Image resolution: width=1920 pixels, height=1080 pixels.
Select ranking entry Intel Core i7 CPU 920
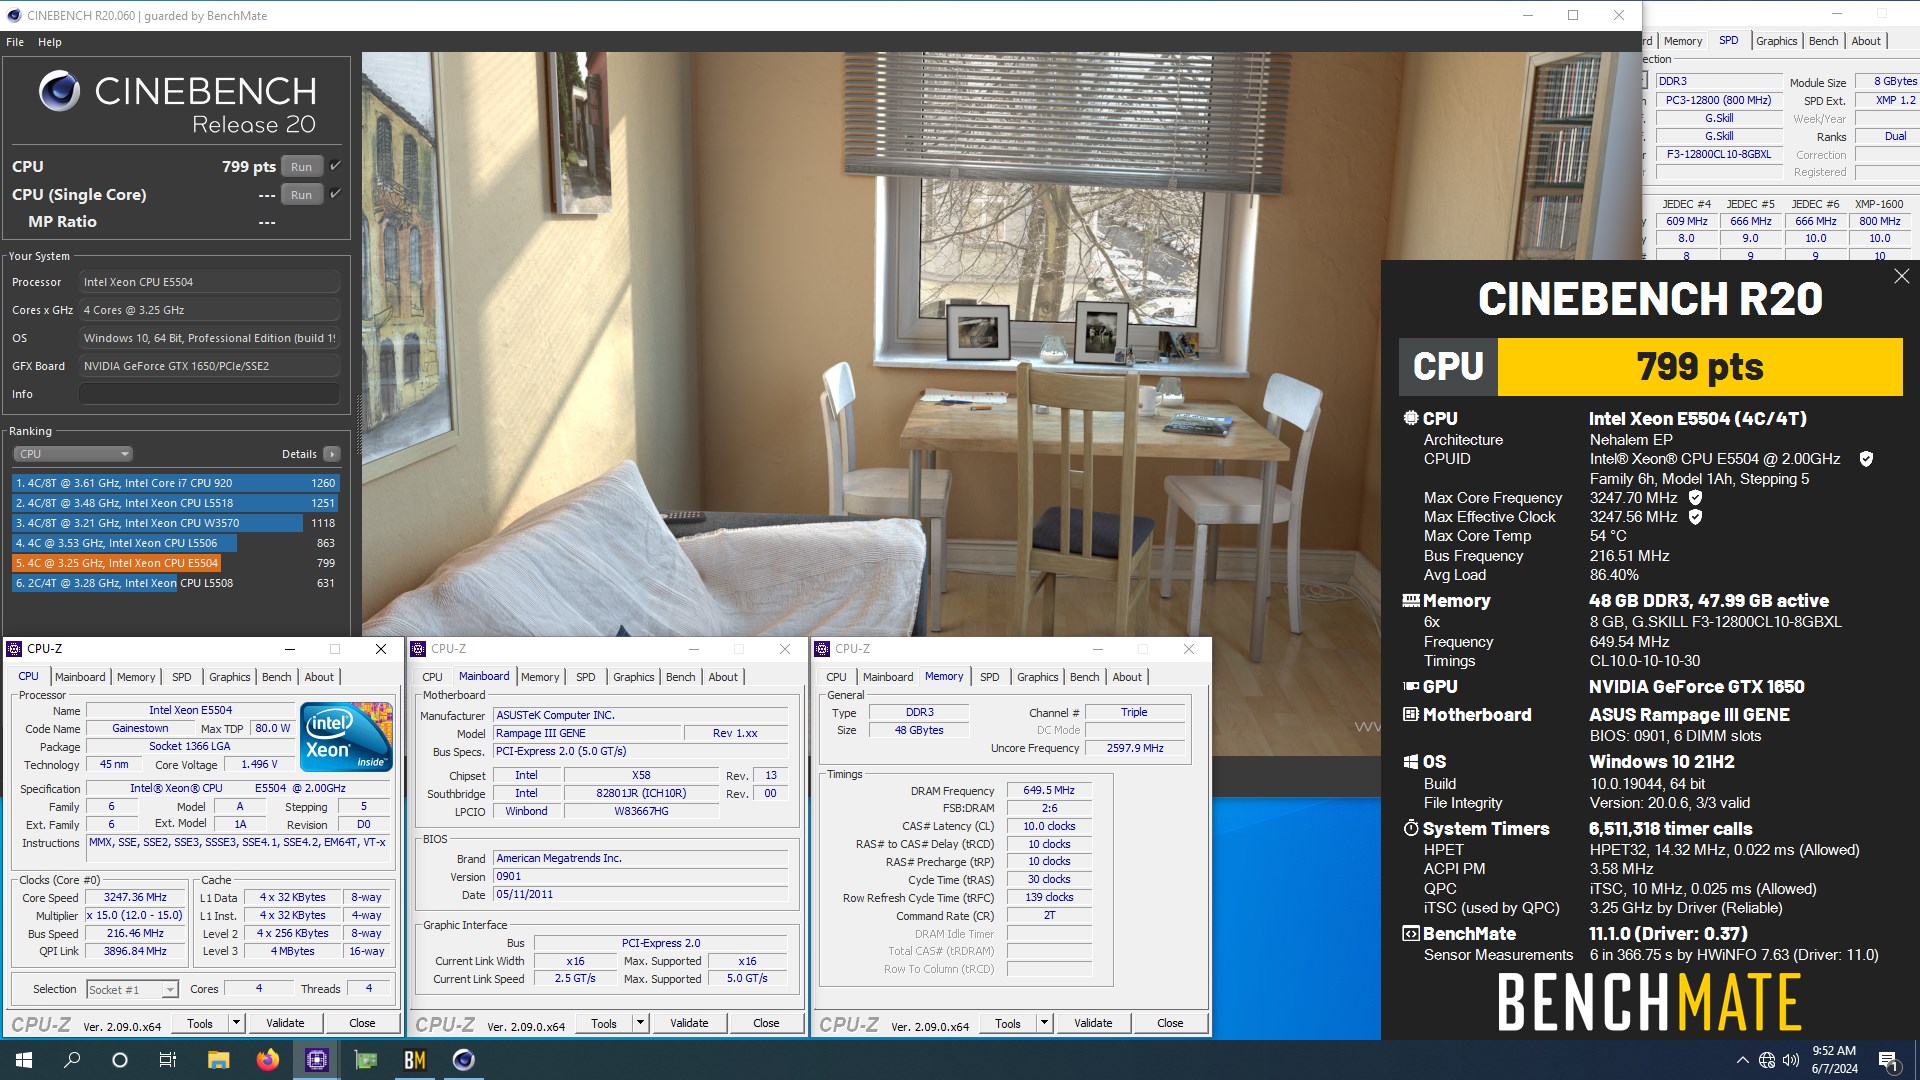(x=176, y=483)
